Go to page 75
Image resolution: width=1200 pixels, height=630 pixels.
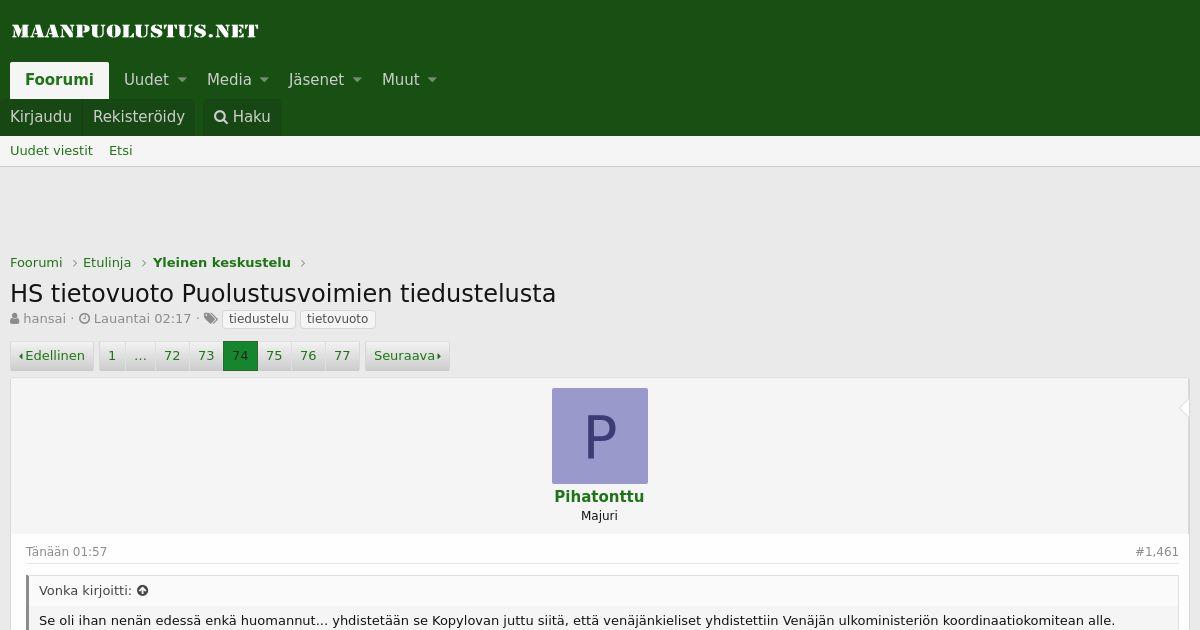click(x=274, y=356)
